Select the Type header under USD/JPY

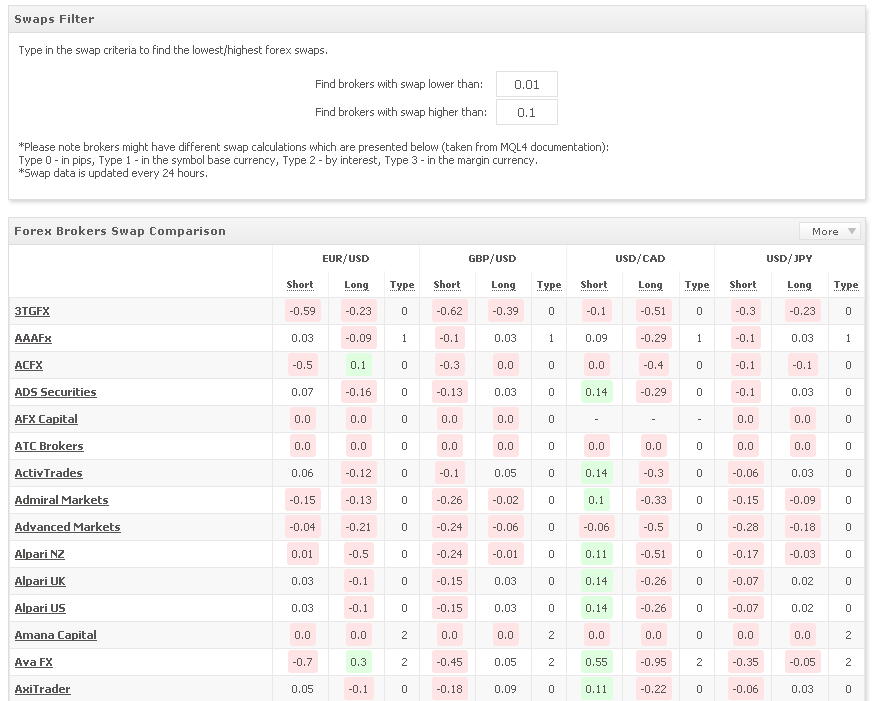coord(846,285)
